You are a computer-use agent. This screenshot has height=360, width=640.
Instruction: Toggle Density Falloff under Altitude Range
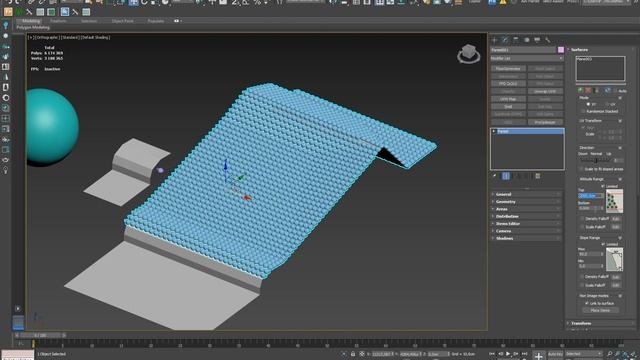coord(583,219)
